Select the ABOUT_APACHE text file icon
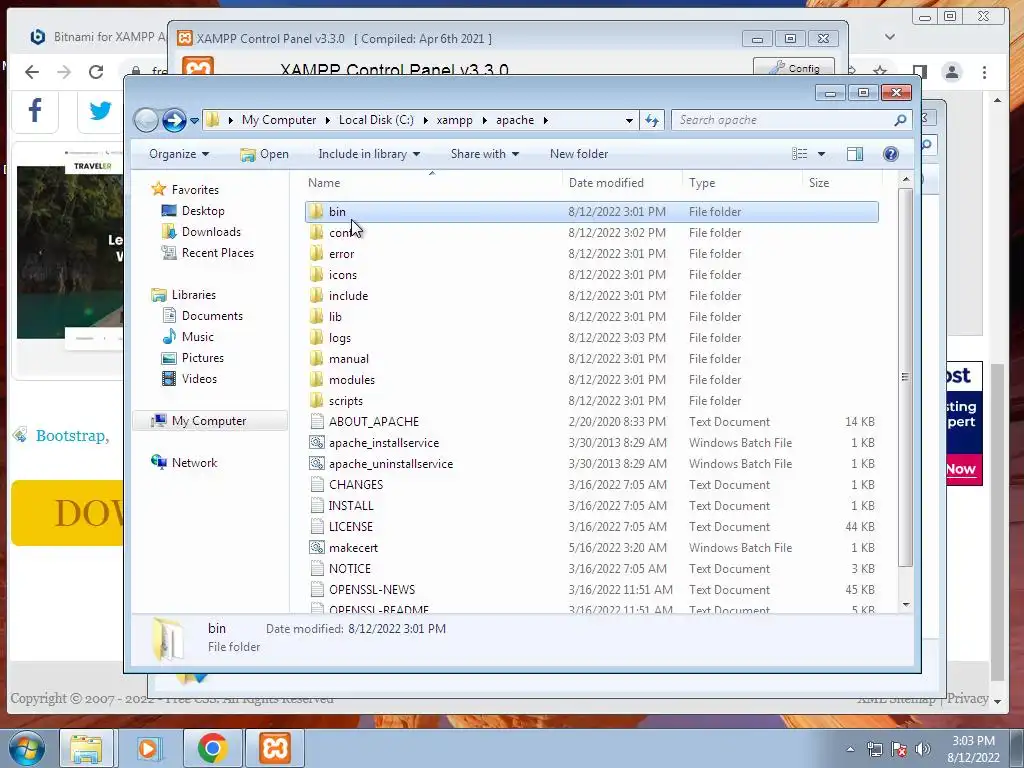The height and width of the screenshot is (768, 1024). (x=317, y=422)
